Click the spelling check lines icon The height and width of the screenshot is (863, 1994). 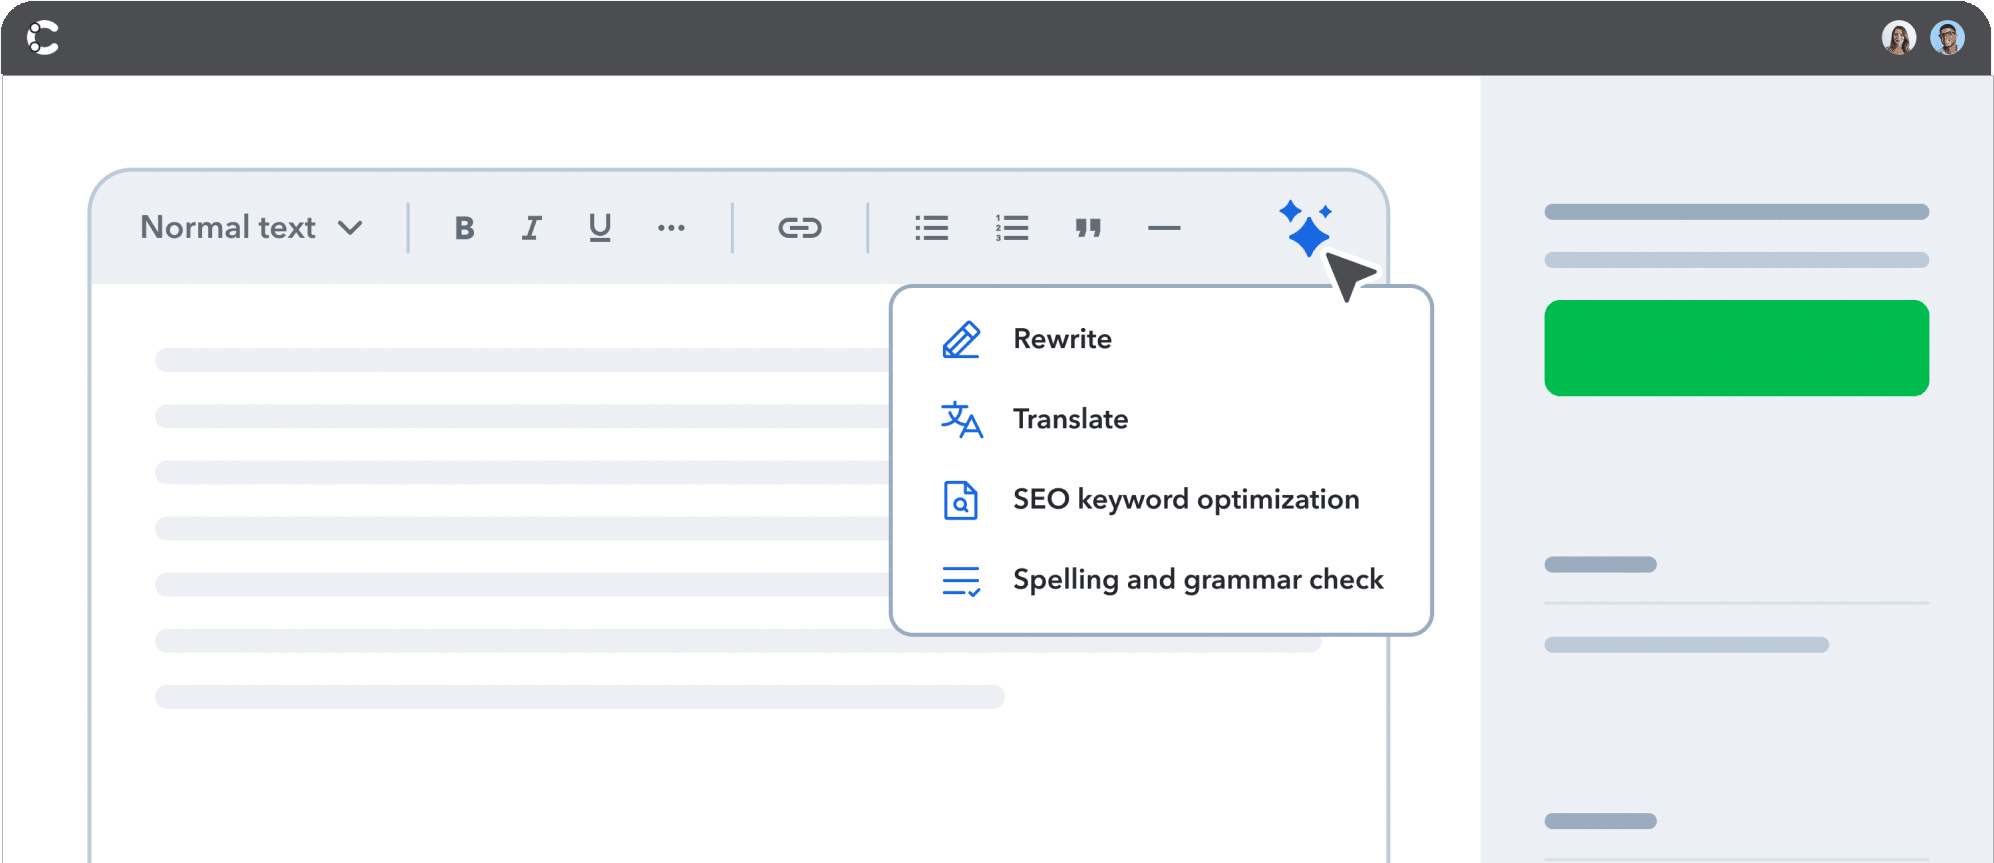pos(961,581)
